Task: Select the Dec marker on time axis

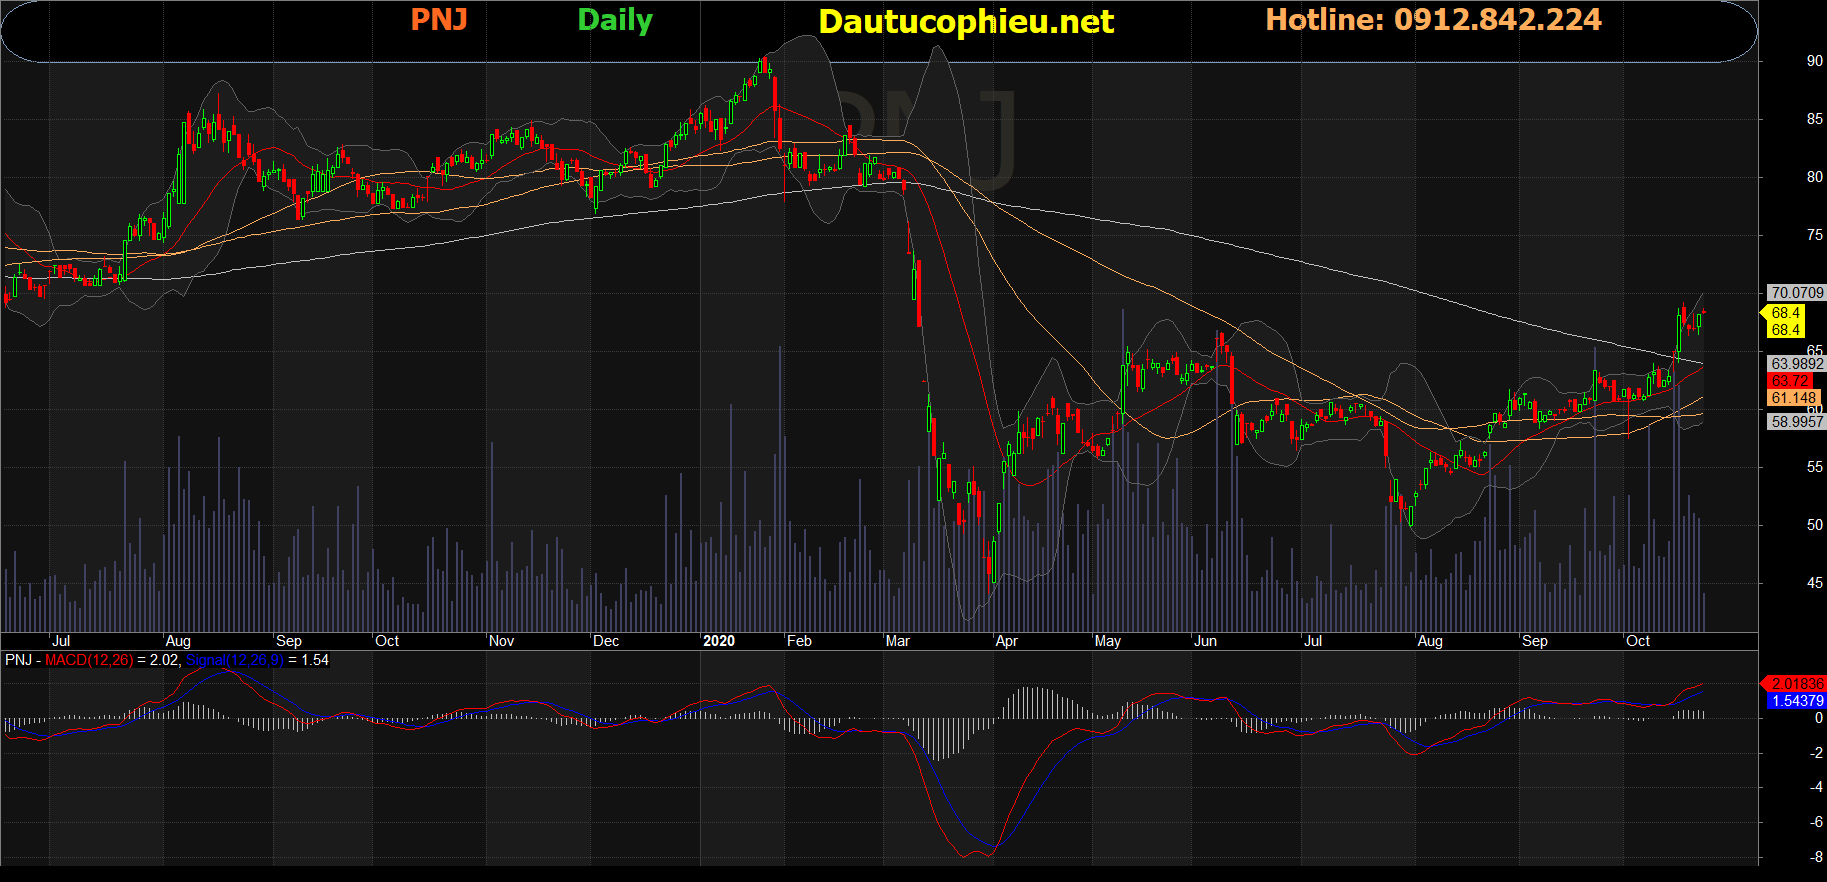Action: point(606,641)
